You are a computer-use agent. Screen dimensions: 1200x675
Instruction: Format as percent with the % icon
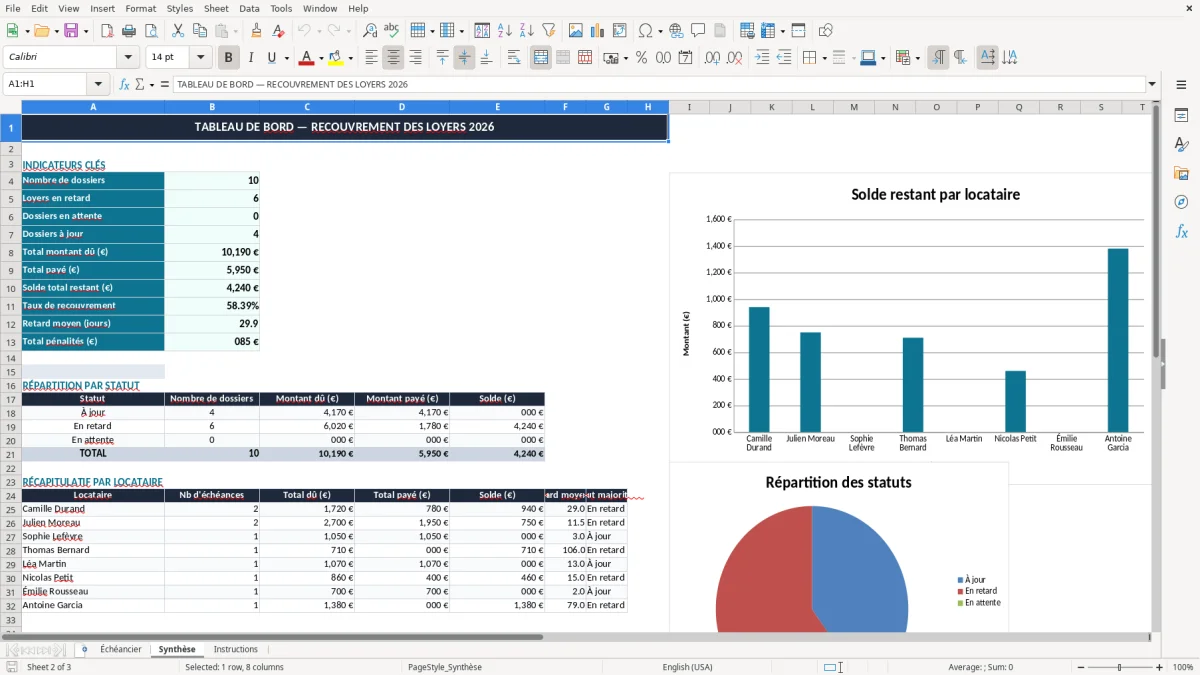coord(641,58)
